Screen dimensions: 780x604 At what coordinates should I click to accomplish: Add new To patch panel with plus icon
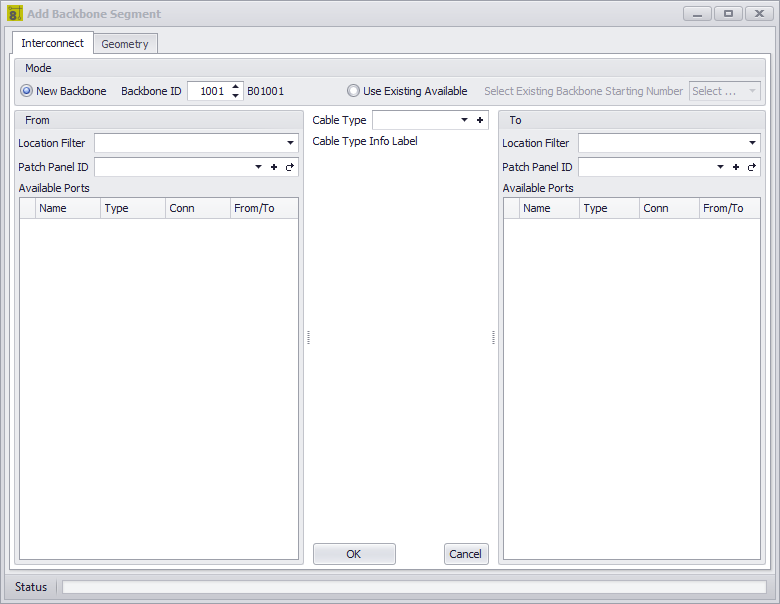click(736, 167)
